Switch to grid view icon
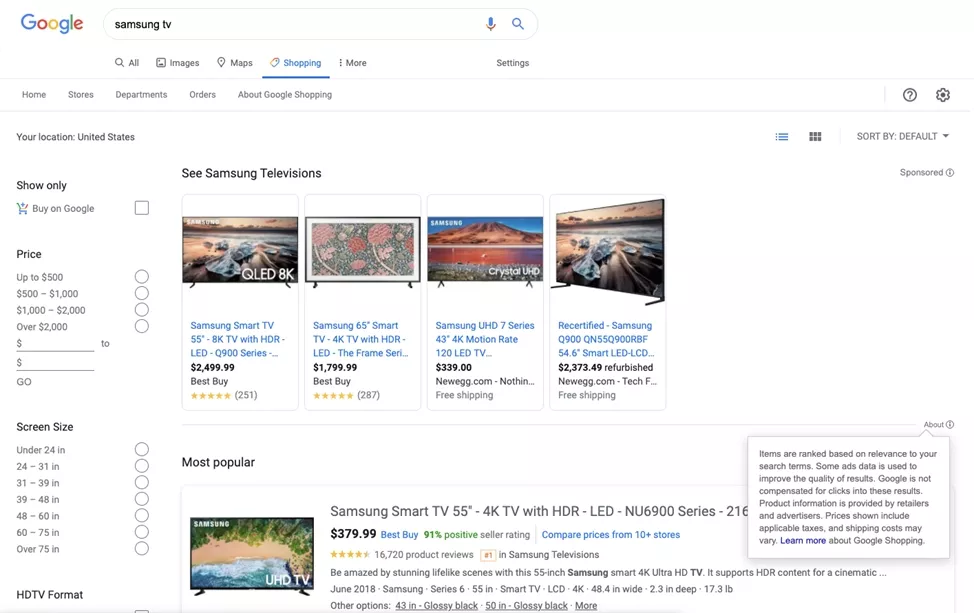The width and height of the screenshot is (974, 613). click(x=815, y=137)
